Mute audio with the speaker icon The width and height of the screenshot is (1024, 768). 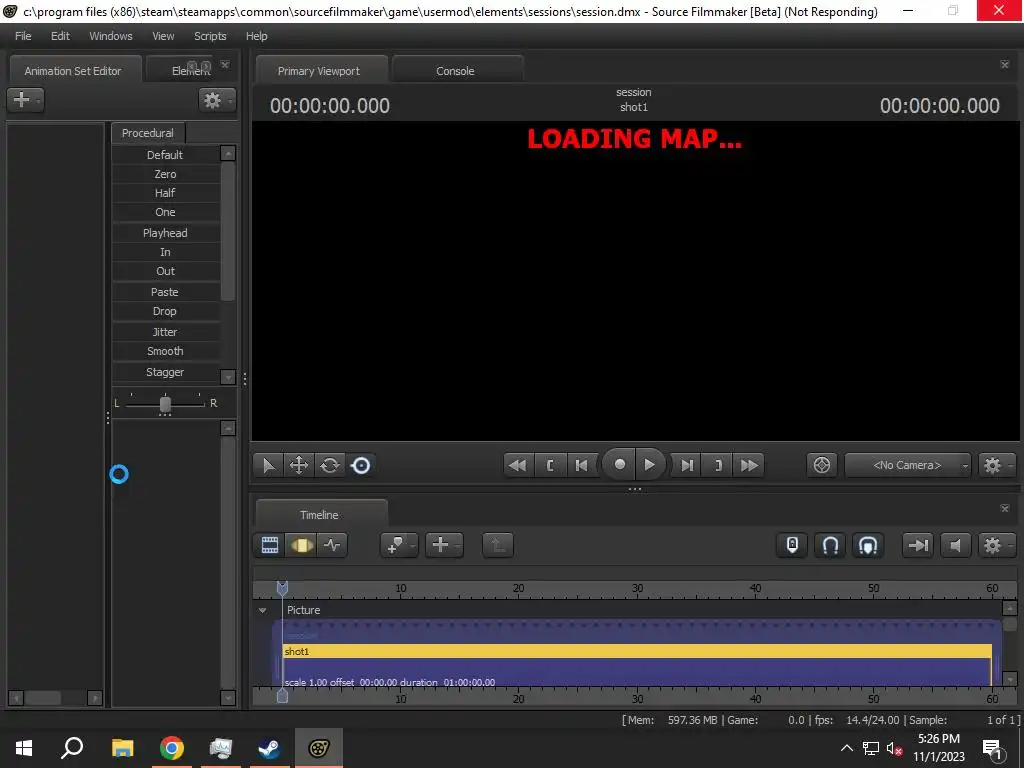click(955, 545)
